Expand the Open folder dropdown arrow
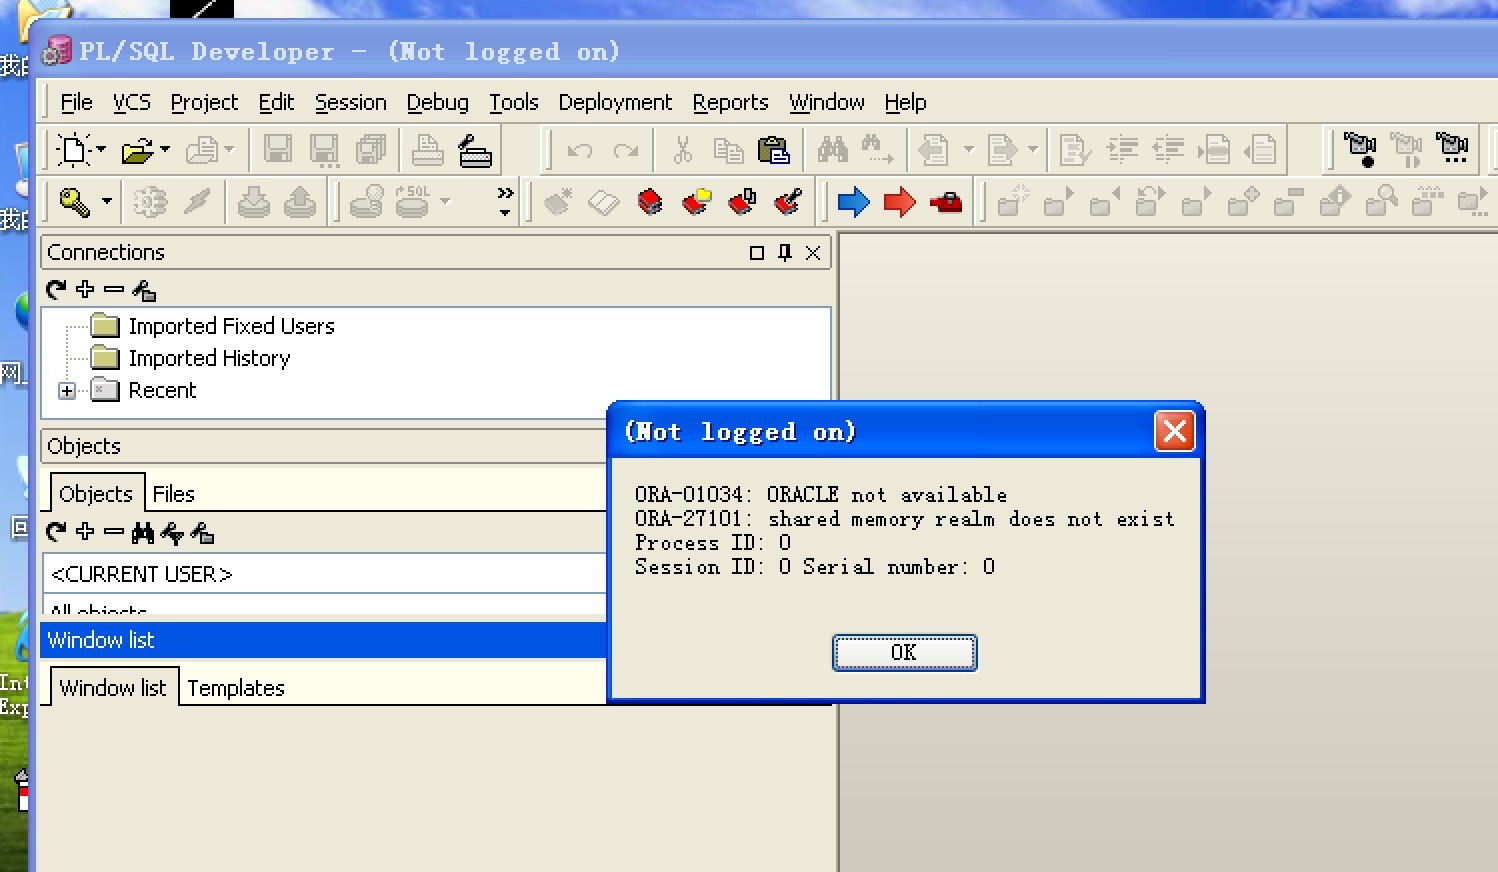This screenshot has width=1498, height=872. 165,150
